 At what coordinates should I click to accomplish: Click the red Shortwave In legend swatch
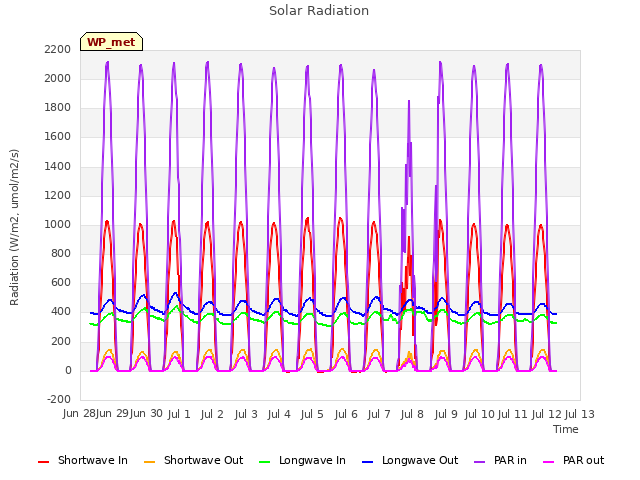click(x=43, y=462)
